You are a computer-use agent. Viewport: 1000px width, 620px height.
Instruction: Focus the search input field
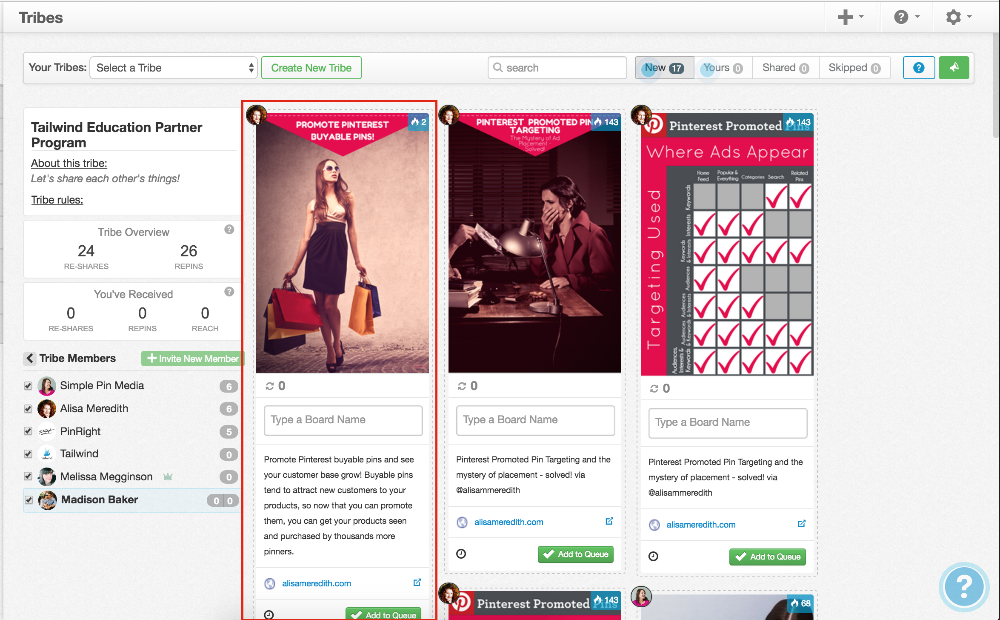(558, 68)
